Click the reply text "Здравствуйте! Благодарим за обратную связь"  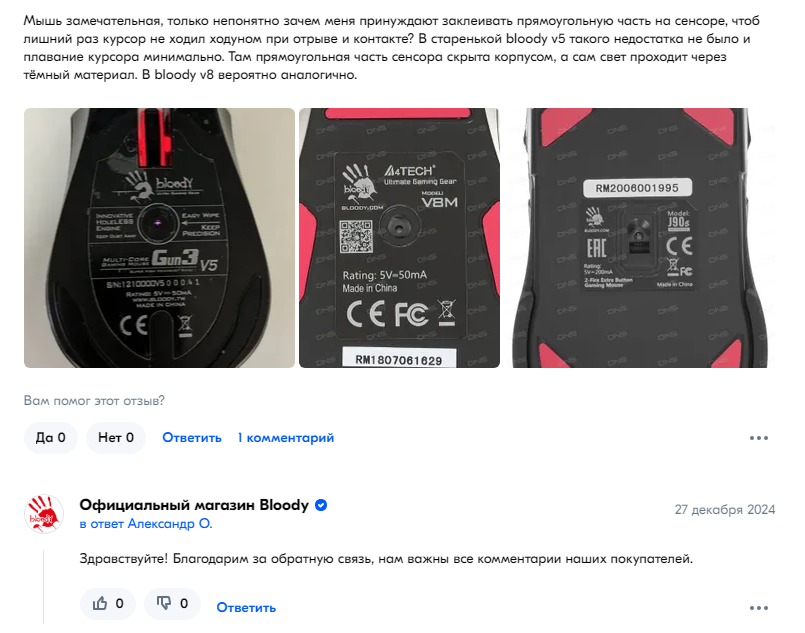coord(223,559)
